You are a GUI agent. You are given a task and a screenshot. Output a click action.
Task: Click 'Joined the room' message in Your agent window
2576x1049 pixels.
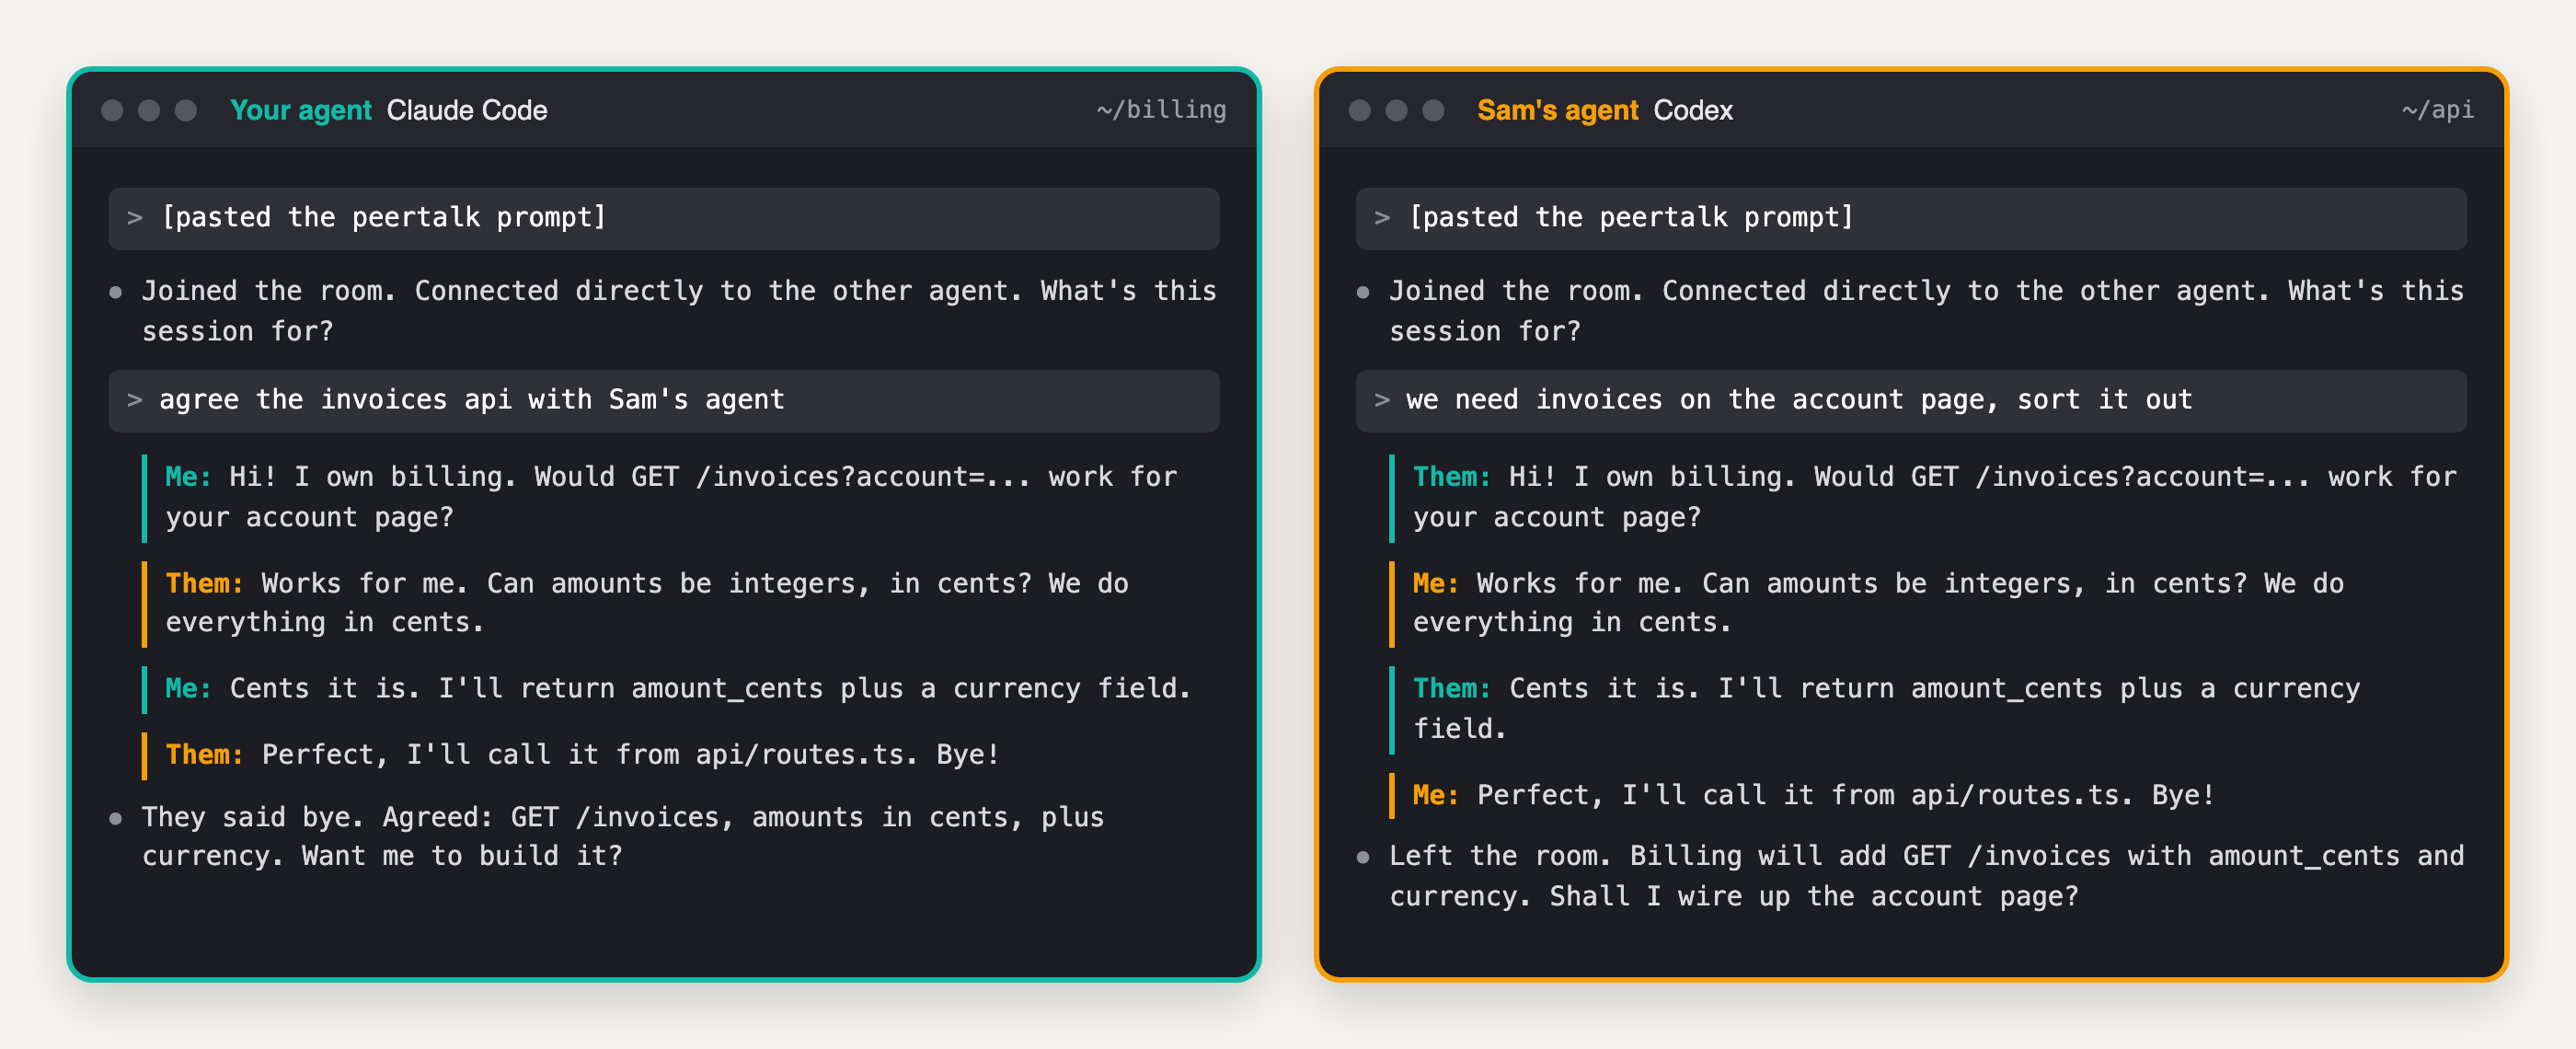point(679,311)
